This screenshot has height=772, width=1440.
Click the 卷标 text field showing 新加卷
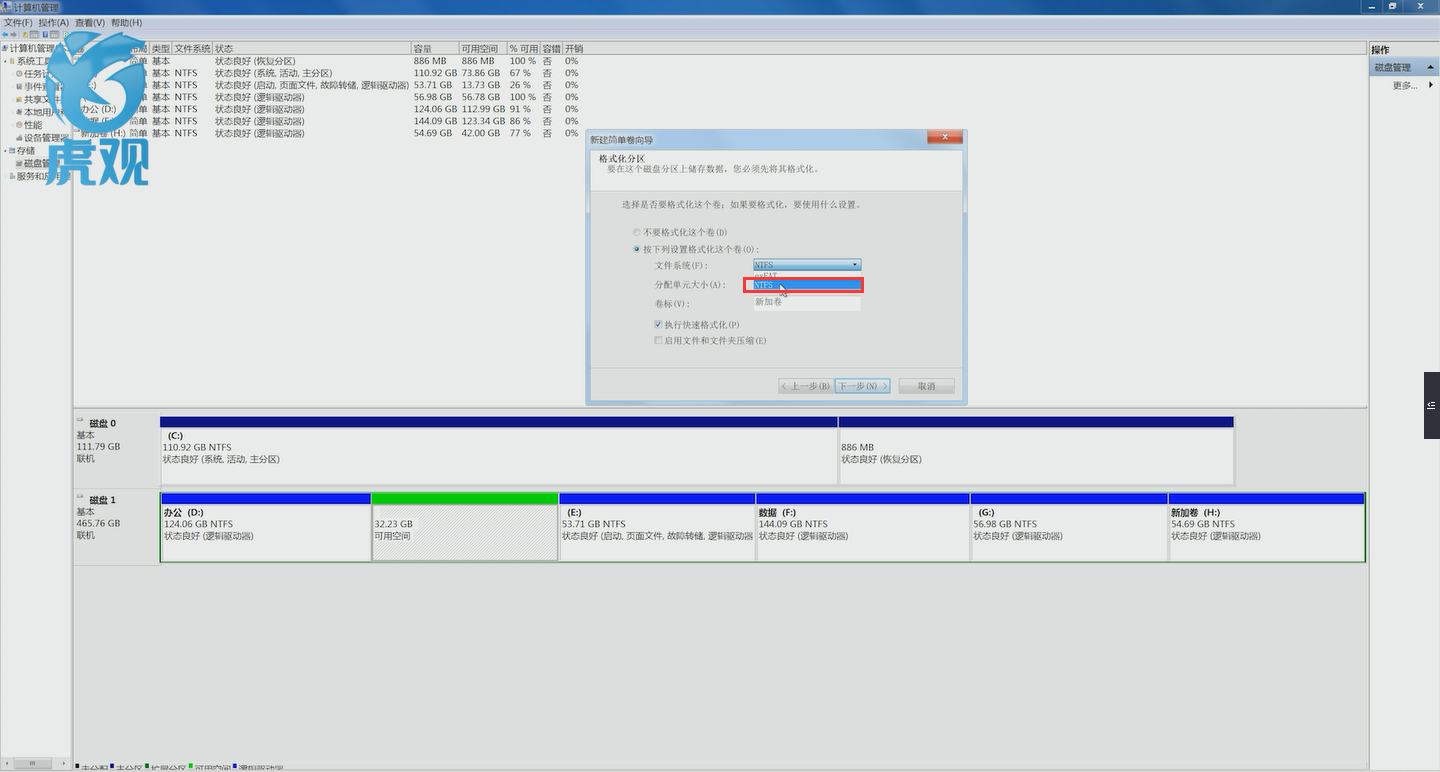coord(807,302)
